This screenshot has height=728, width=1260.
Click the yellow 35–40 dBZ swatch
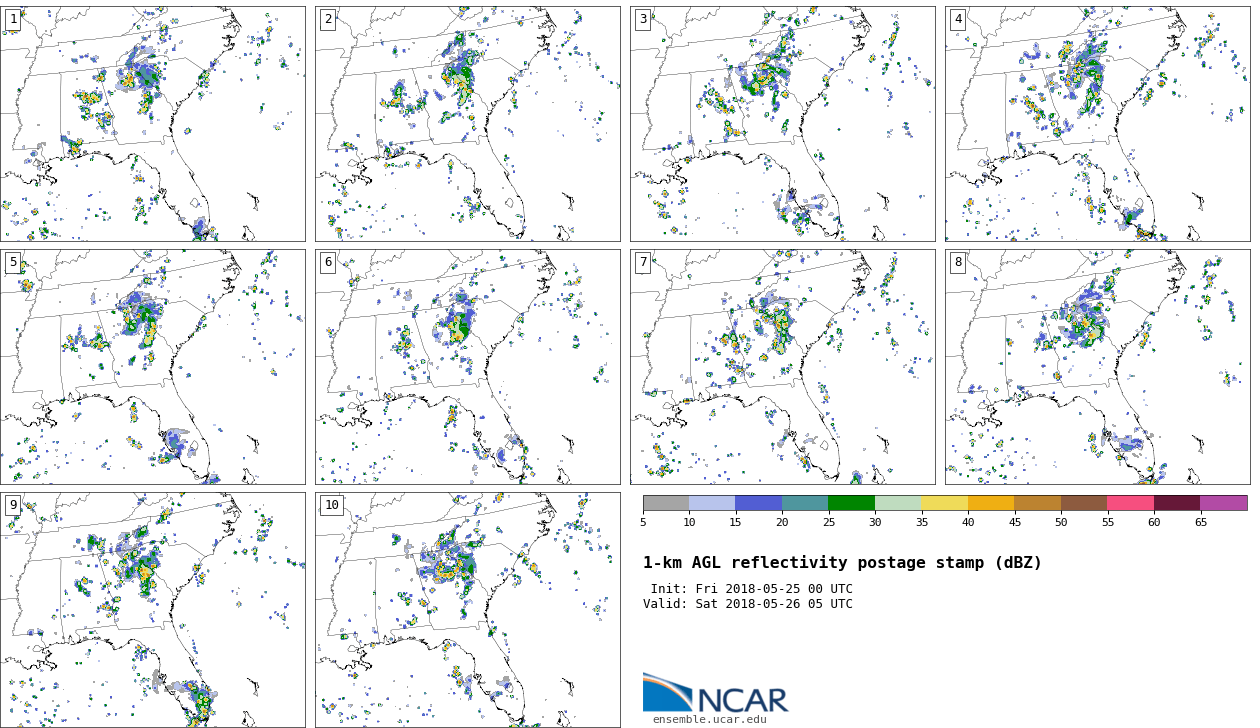click(944, 503)
